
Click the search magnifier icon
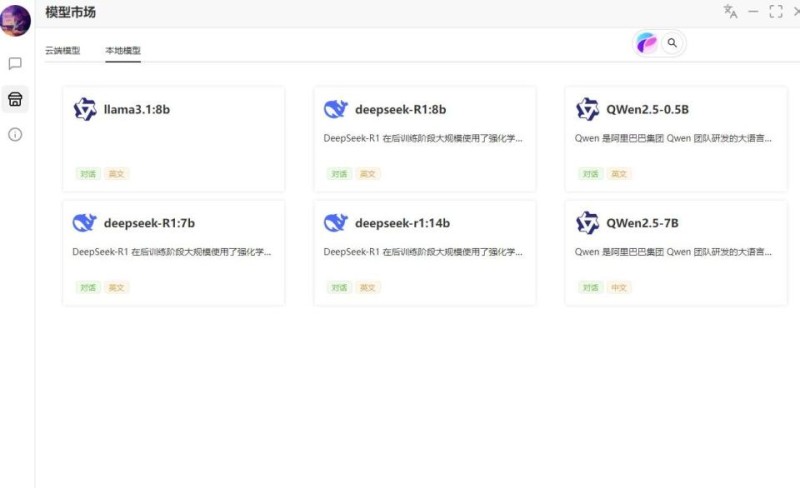(672, 43)
